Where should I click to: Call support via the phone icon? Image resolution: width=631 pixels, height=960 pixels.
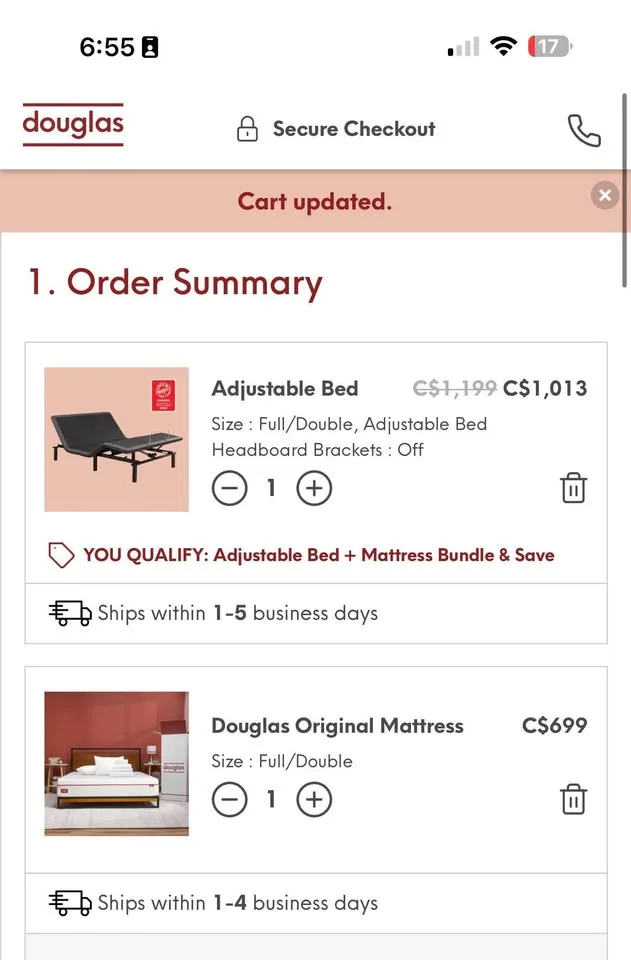point(584,129)
